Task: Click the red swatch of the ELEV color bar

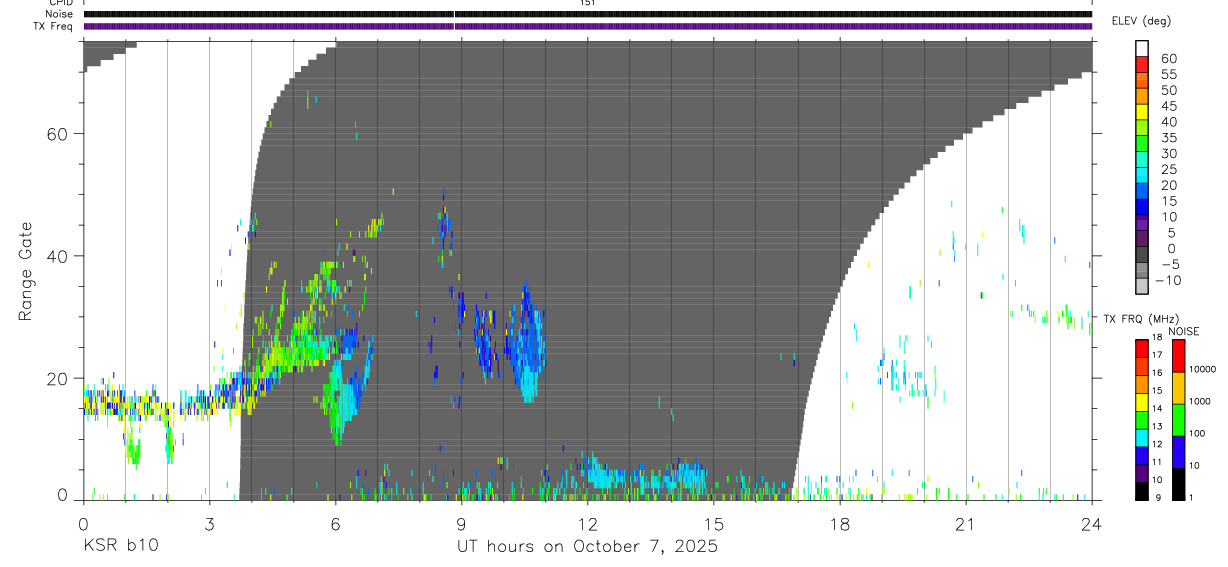Action: [x=1142, y=65]
